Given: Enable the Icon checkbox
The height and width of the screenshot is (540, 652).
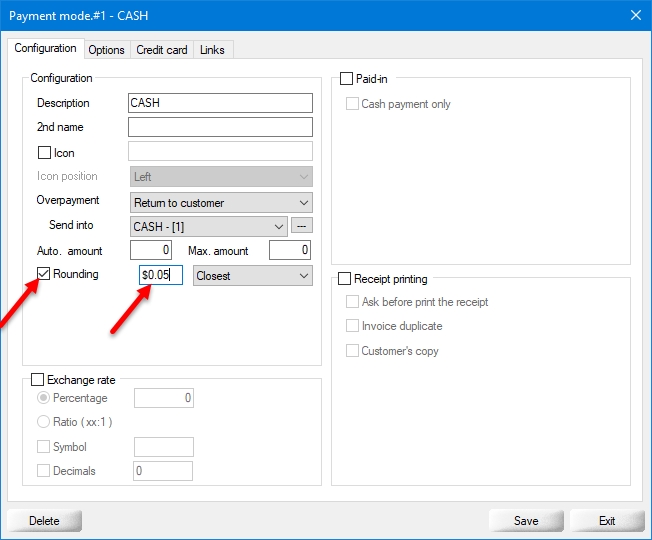Looking at the screenshot, I should coord(44,153).
